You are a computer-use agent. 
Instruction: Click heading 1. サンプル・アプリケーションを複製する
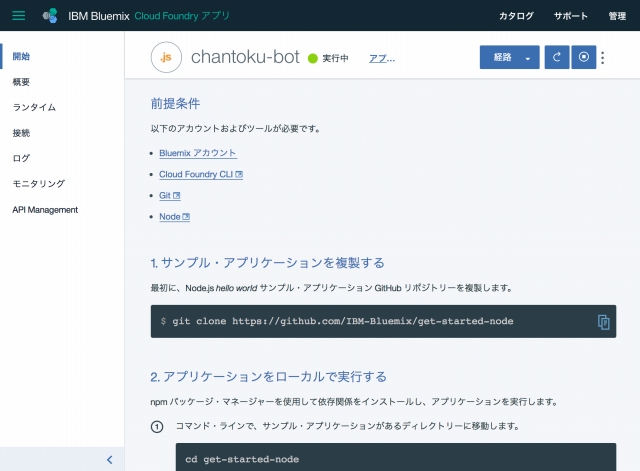268,262
